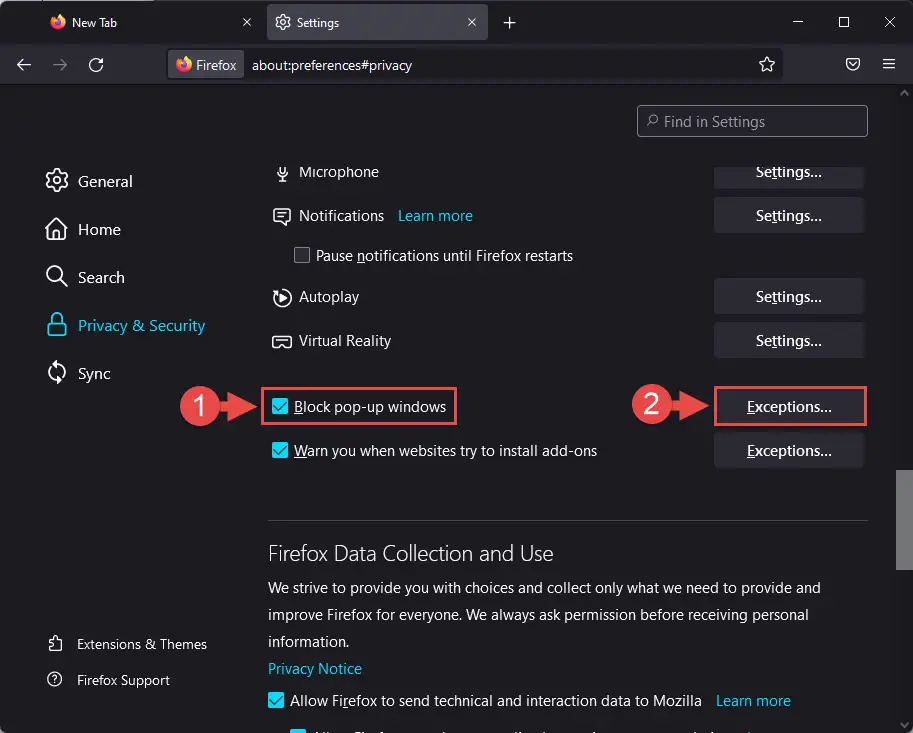Click the Firefox Support question mark icon
The height and width of the screenshot is (733, 913).
click(x=55, y=679)
